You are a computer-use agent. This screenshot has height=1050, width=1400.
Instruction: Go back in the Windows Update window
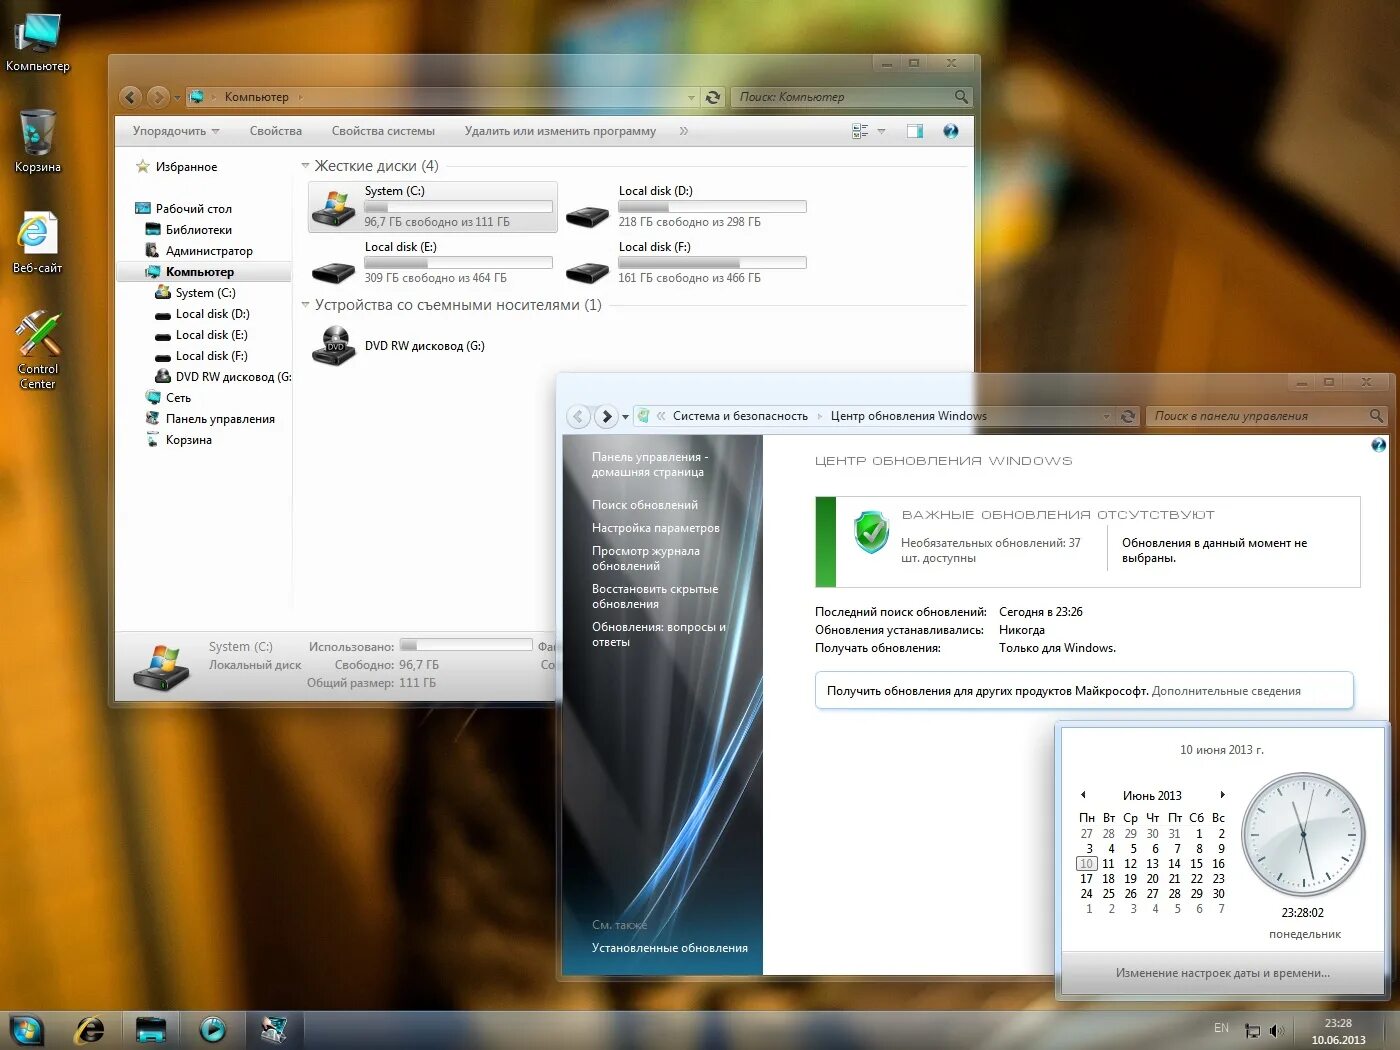578,416
